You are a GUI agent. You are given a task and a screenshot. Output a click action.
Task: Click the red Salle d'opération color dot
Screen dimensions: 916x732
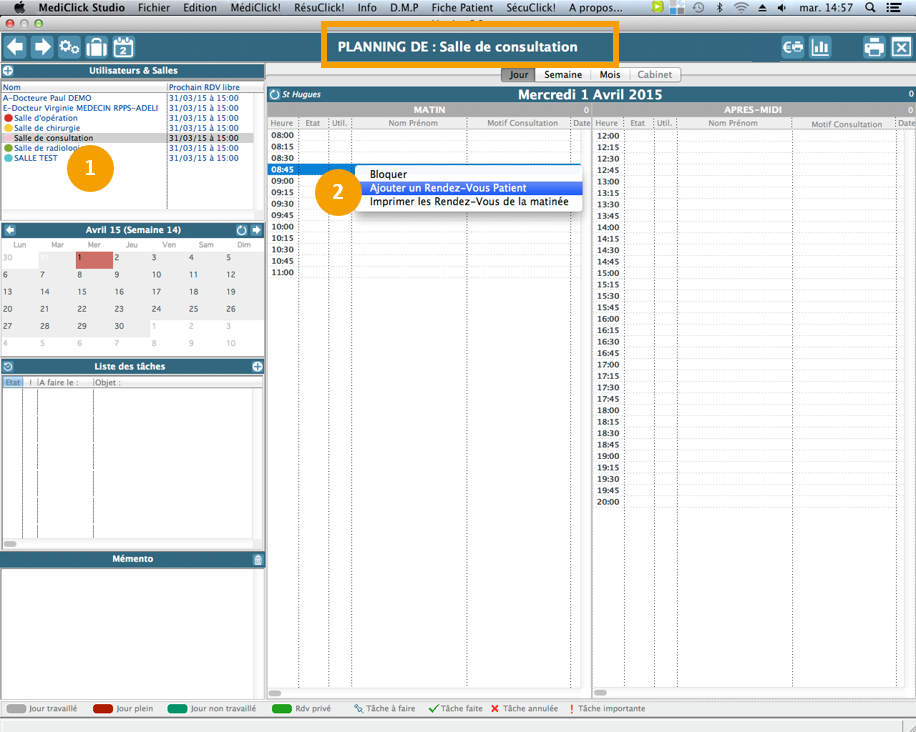point(8,118)
